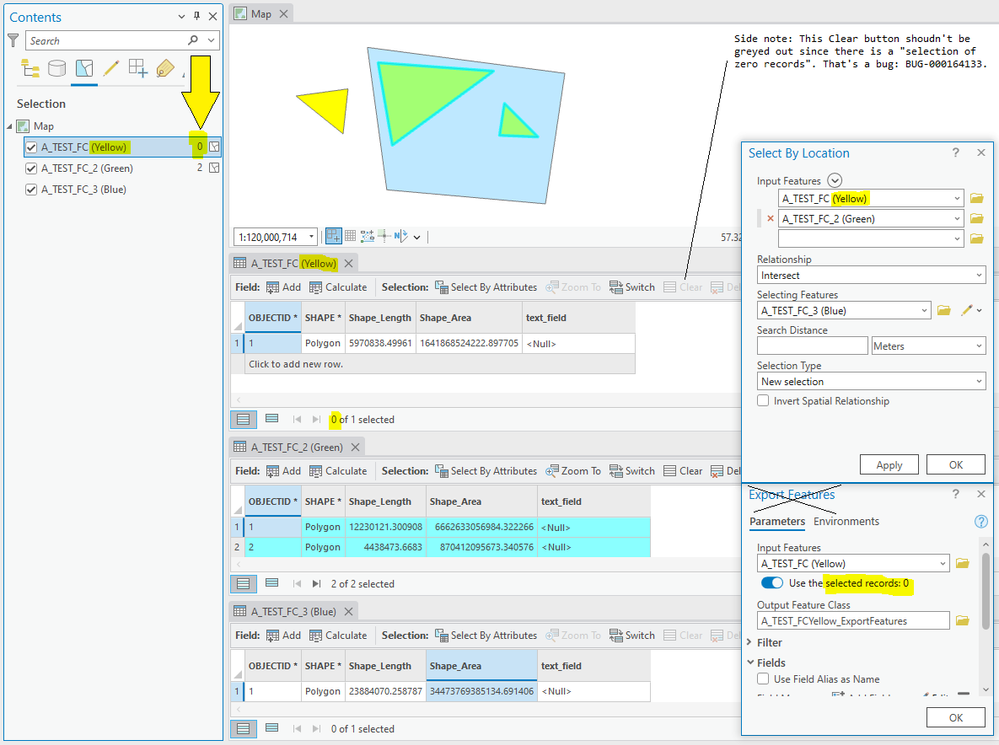Browse for A_TEST_FC_2 (Green) input features
This screenshot has width=999, height=745.
coord(976,219)
